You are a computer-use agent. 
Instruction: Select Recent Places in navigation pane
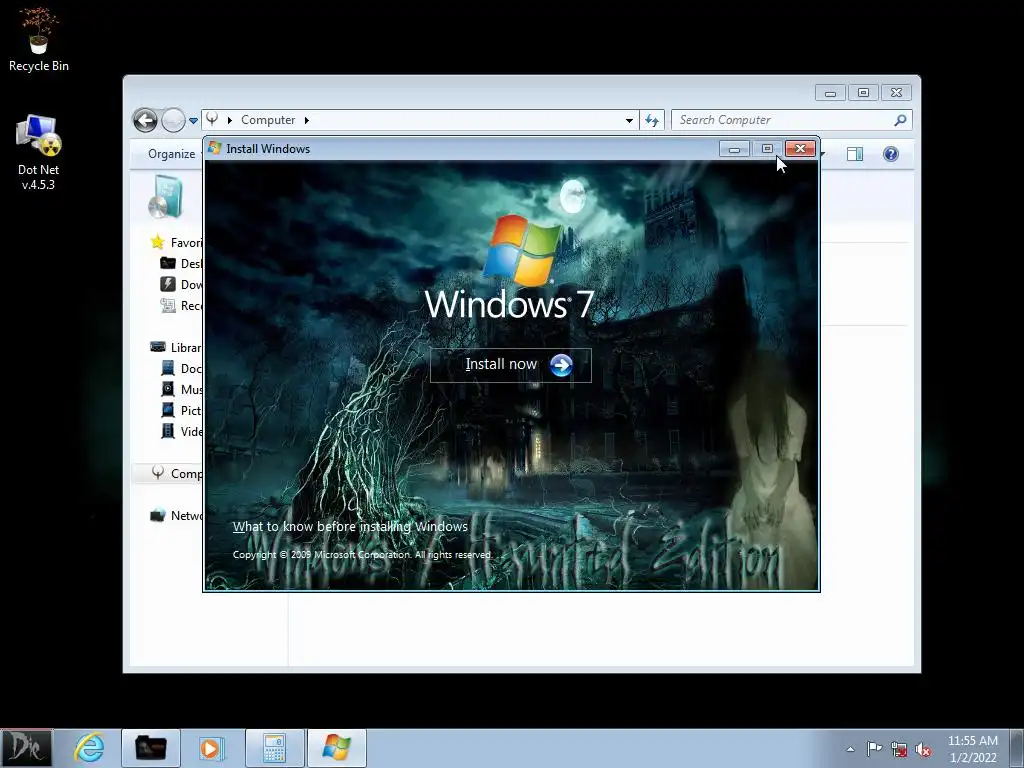(x=182, y=306)
